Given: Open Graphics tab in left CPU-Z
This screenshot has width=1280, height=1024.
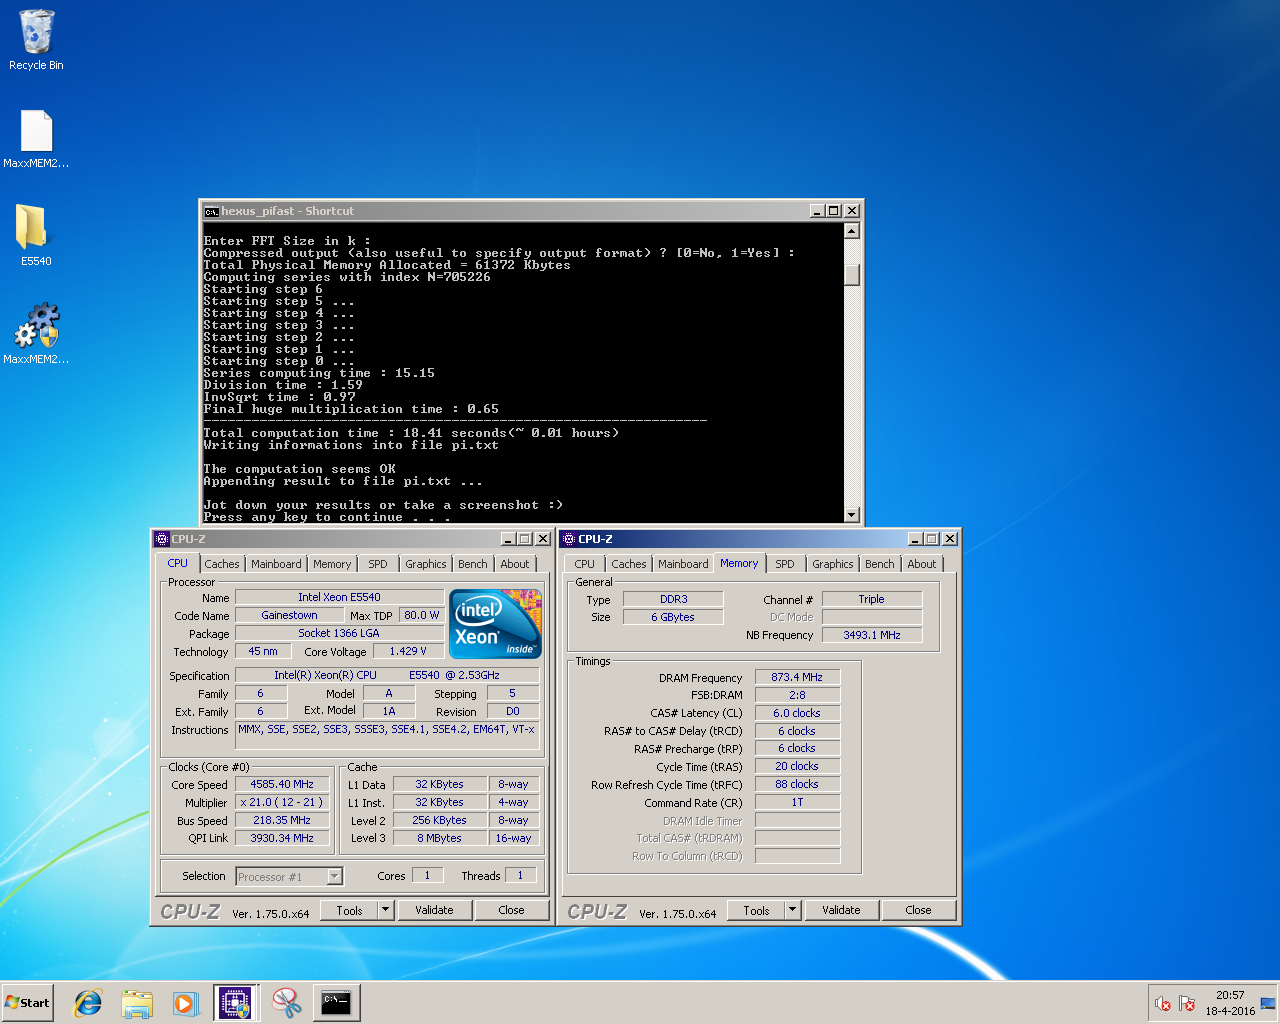Looking at the screenshot, I should coord(425,564).
